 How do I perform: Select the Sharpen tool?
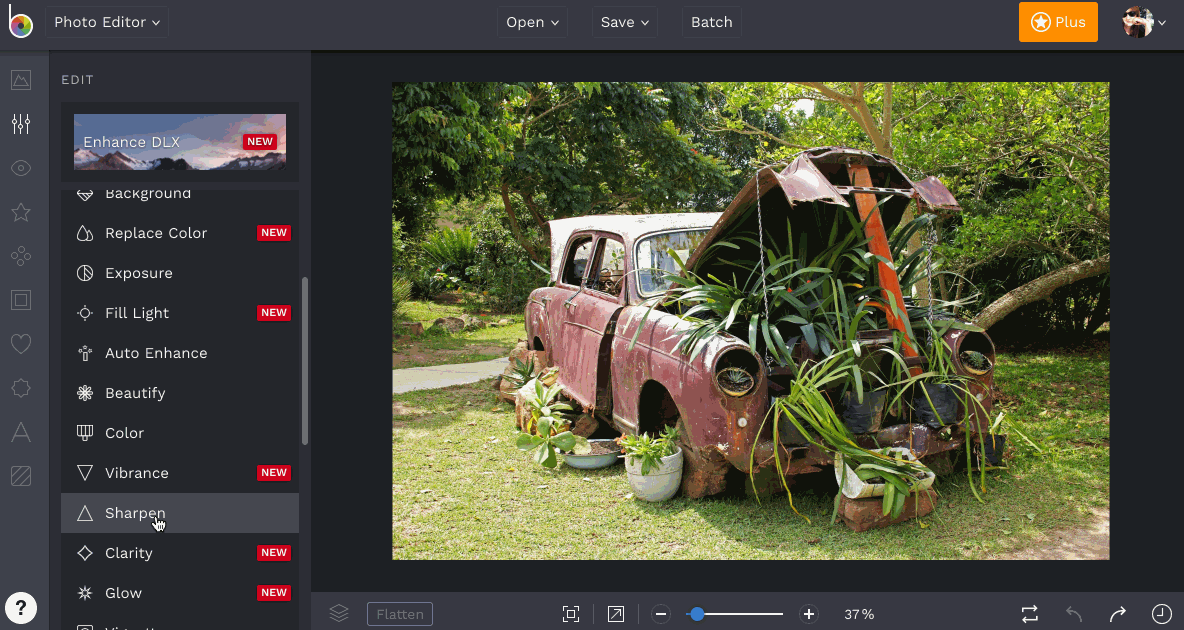pos(180,513)
